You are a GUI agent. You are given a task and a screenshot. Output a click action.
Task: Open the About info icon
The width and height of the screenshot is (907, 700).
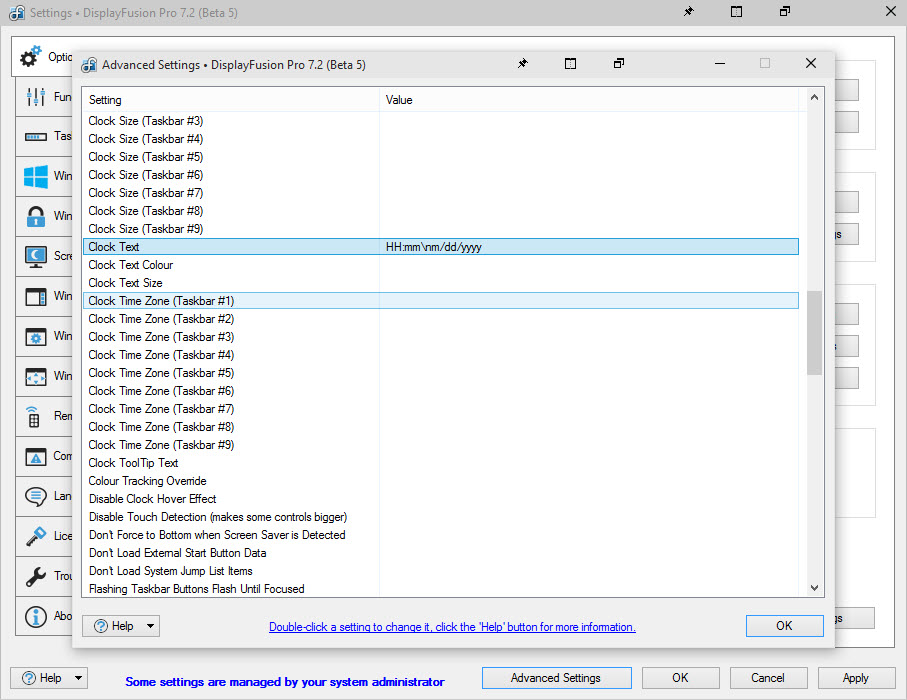(x=36, y=617)
